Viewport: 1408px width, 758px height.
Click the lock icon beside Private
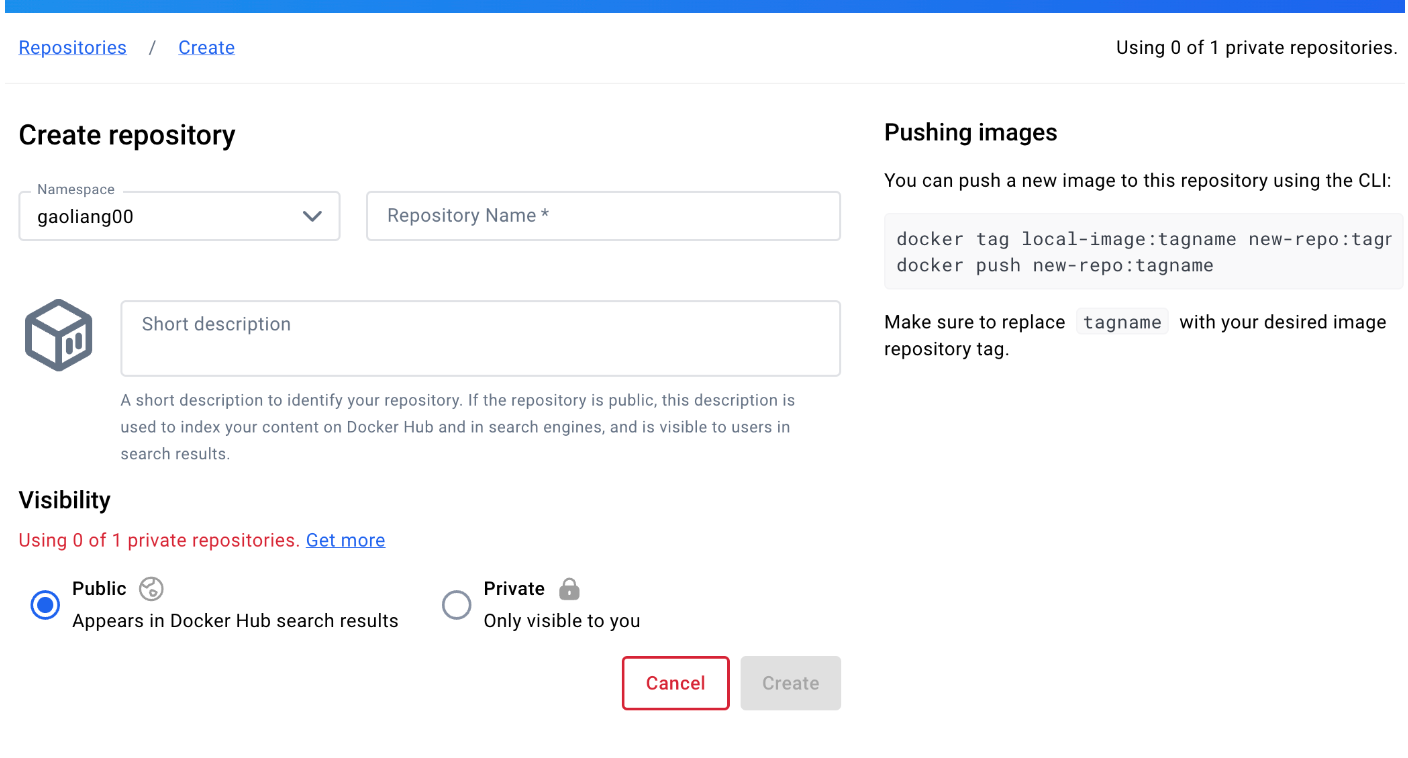pos(569,588)
